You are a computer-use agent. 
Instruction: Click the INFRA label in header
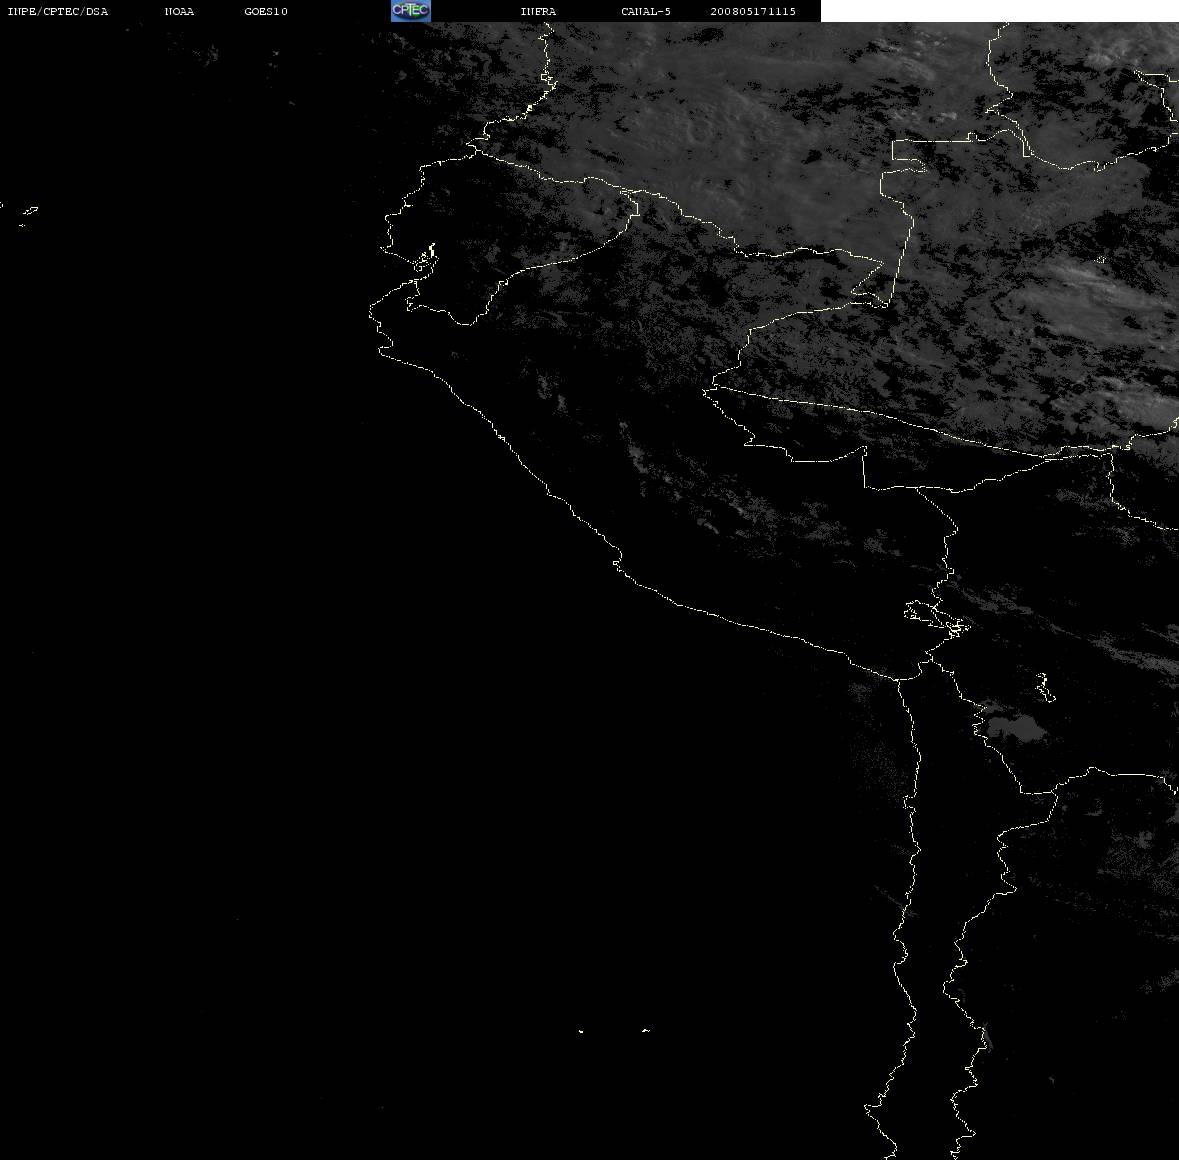coord(538,11)
